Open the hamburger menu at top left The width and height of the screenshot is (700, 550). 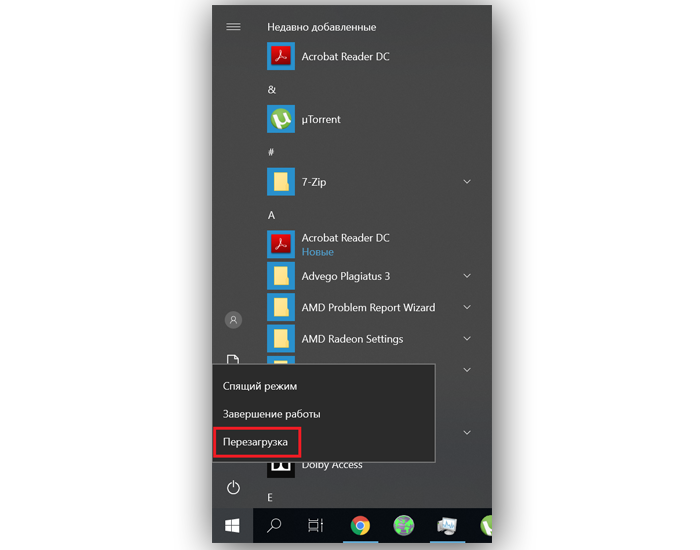point(233,27)
